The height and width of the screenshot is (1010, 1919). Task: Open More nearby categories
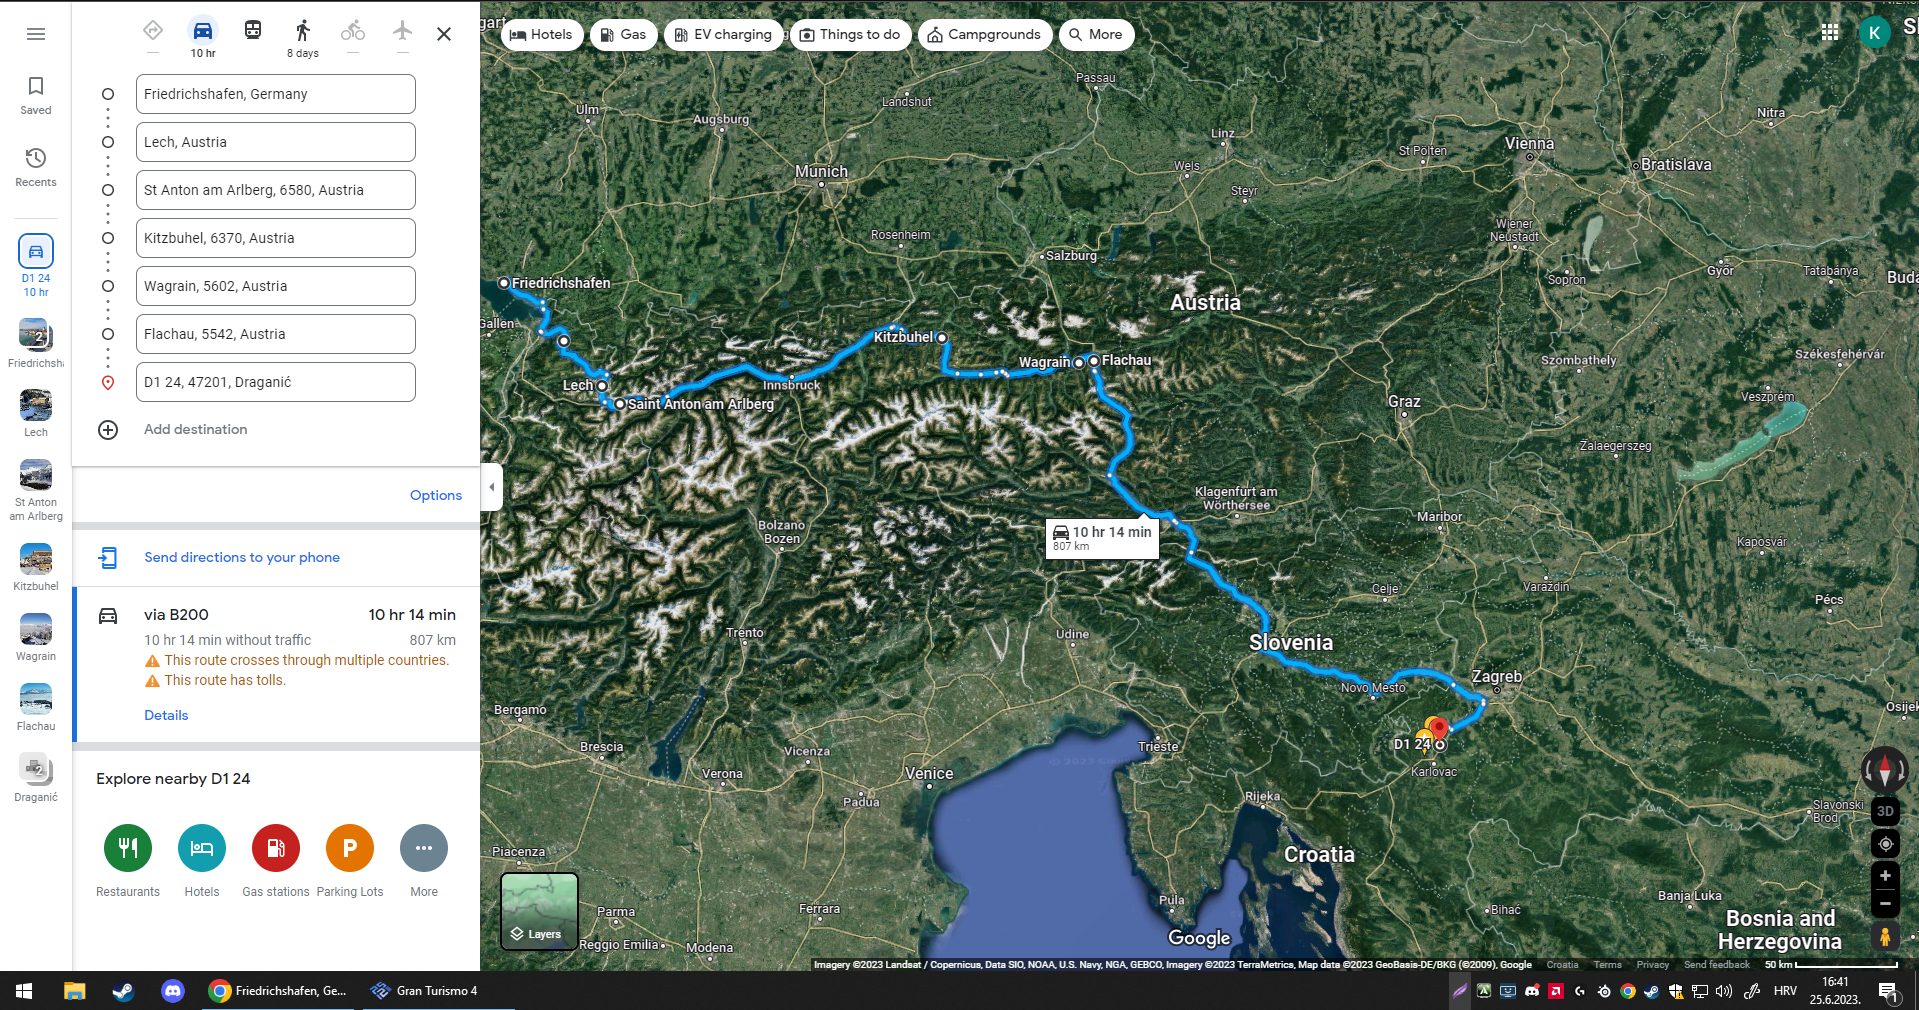(x=424, y=848)
